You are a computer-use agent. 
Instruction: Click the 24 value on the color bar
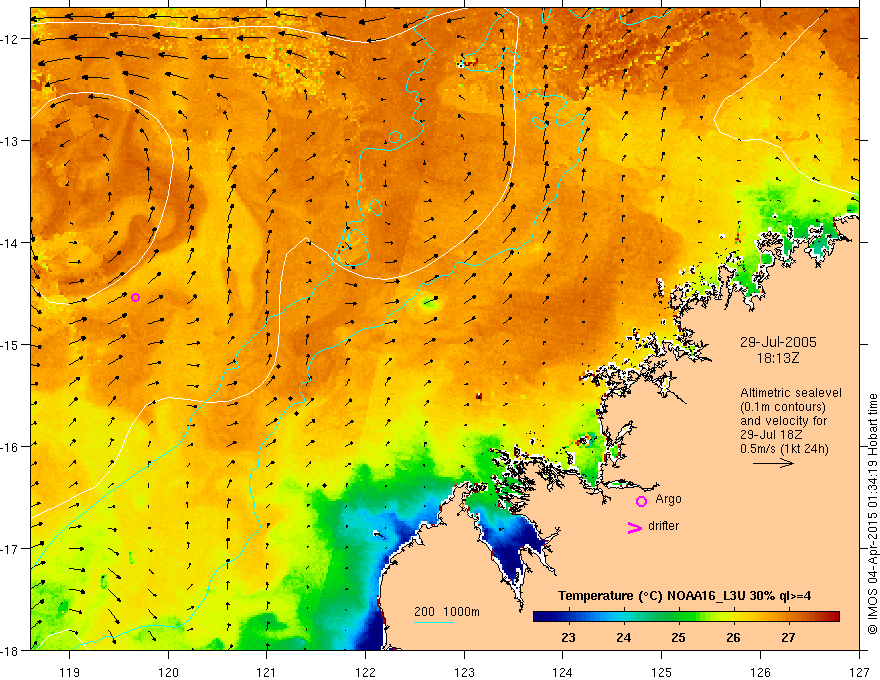(x=624, y=637)
